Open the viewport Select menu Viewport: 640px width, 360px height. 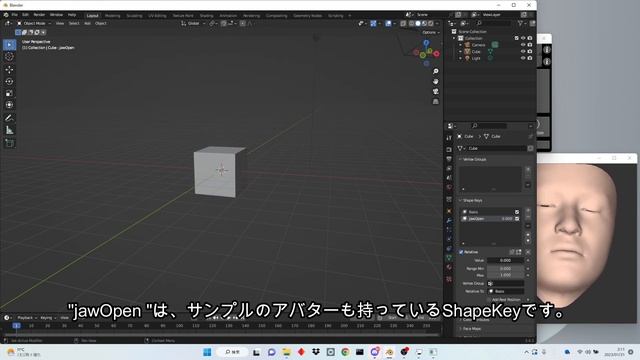[x=74, y=23]
